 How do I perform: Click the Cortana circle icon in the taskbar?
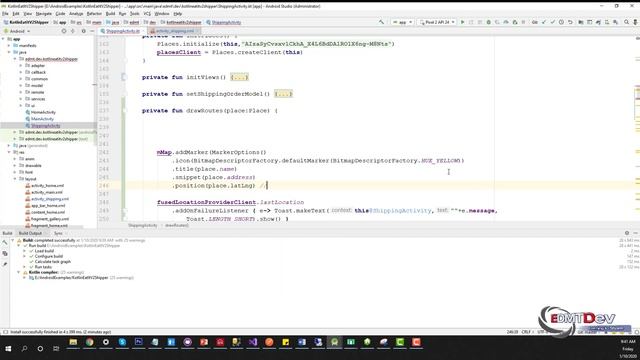click(x=40, y=349)
